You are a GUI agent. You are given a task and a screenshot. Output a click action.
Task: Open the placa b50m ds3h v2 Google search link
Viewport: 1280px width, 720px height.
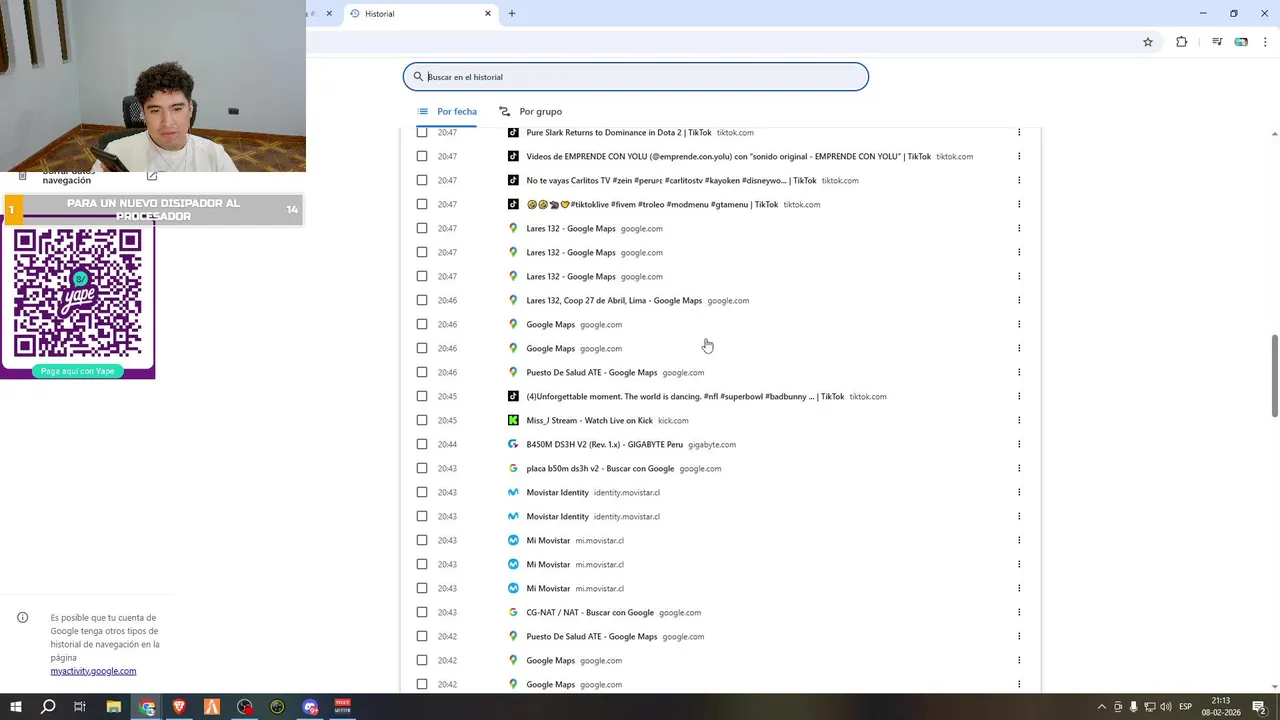(600, 468)
